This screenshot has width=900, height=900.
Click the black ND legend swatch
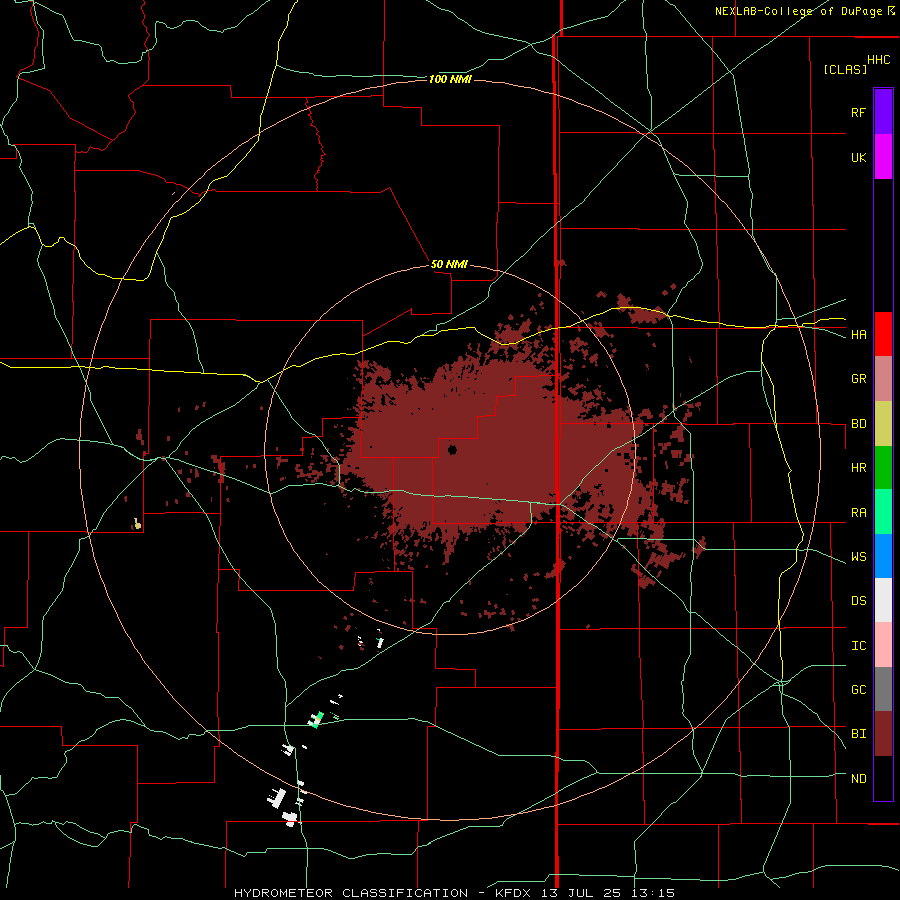[883, 778]
